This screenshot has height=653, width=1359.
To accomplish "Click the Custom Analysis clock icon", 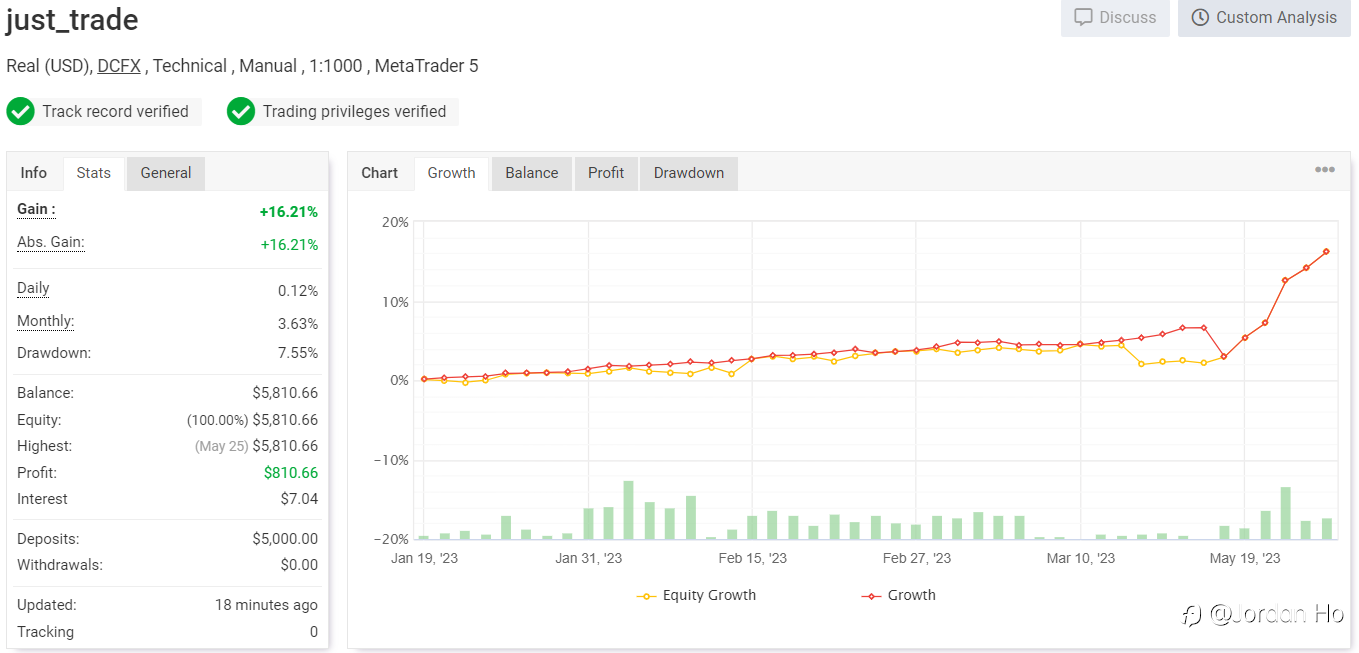I will click(1200, 18).
